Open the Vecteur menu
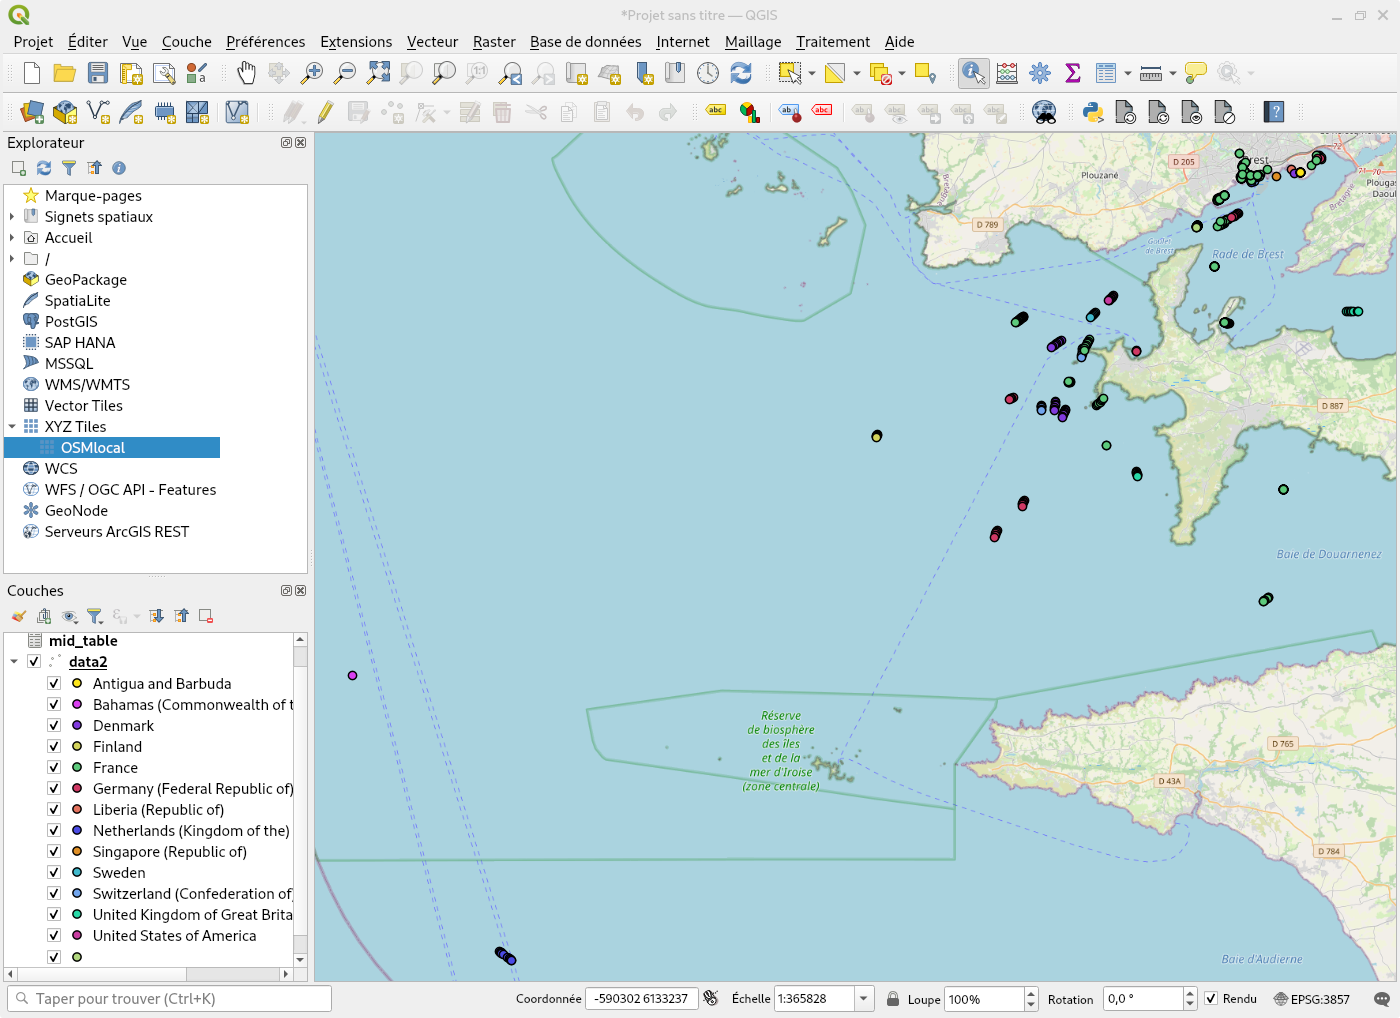Image resolution: width=1400 pixels, height=1018 pixels. [432, 42]
